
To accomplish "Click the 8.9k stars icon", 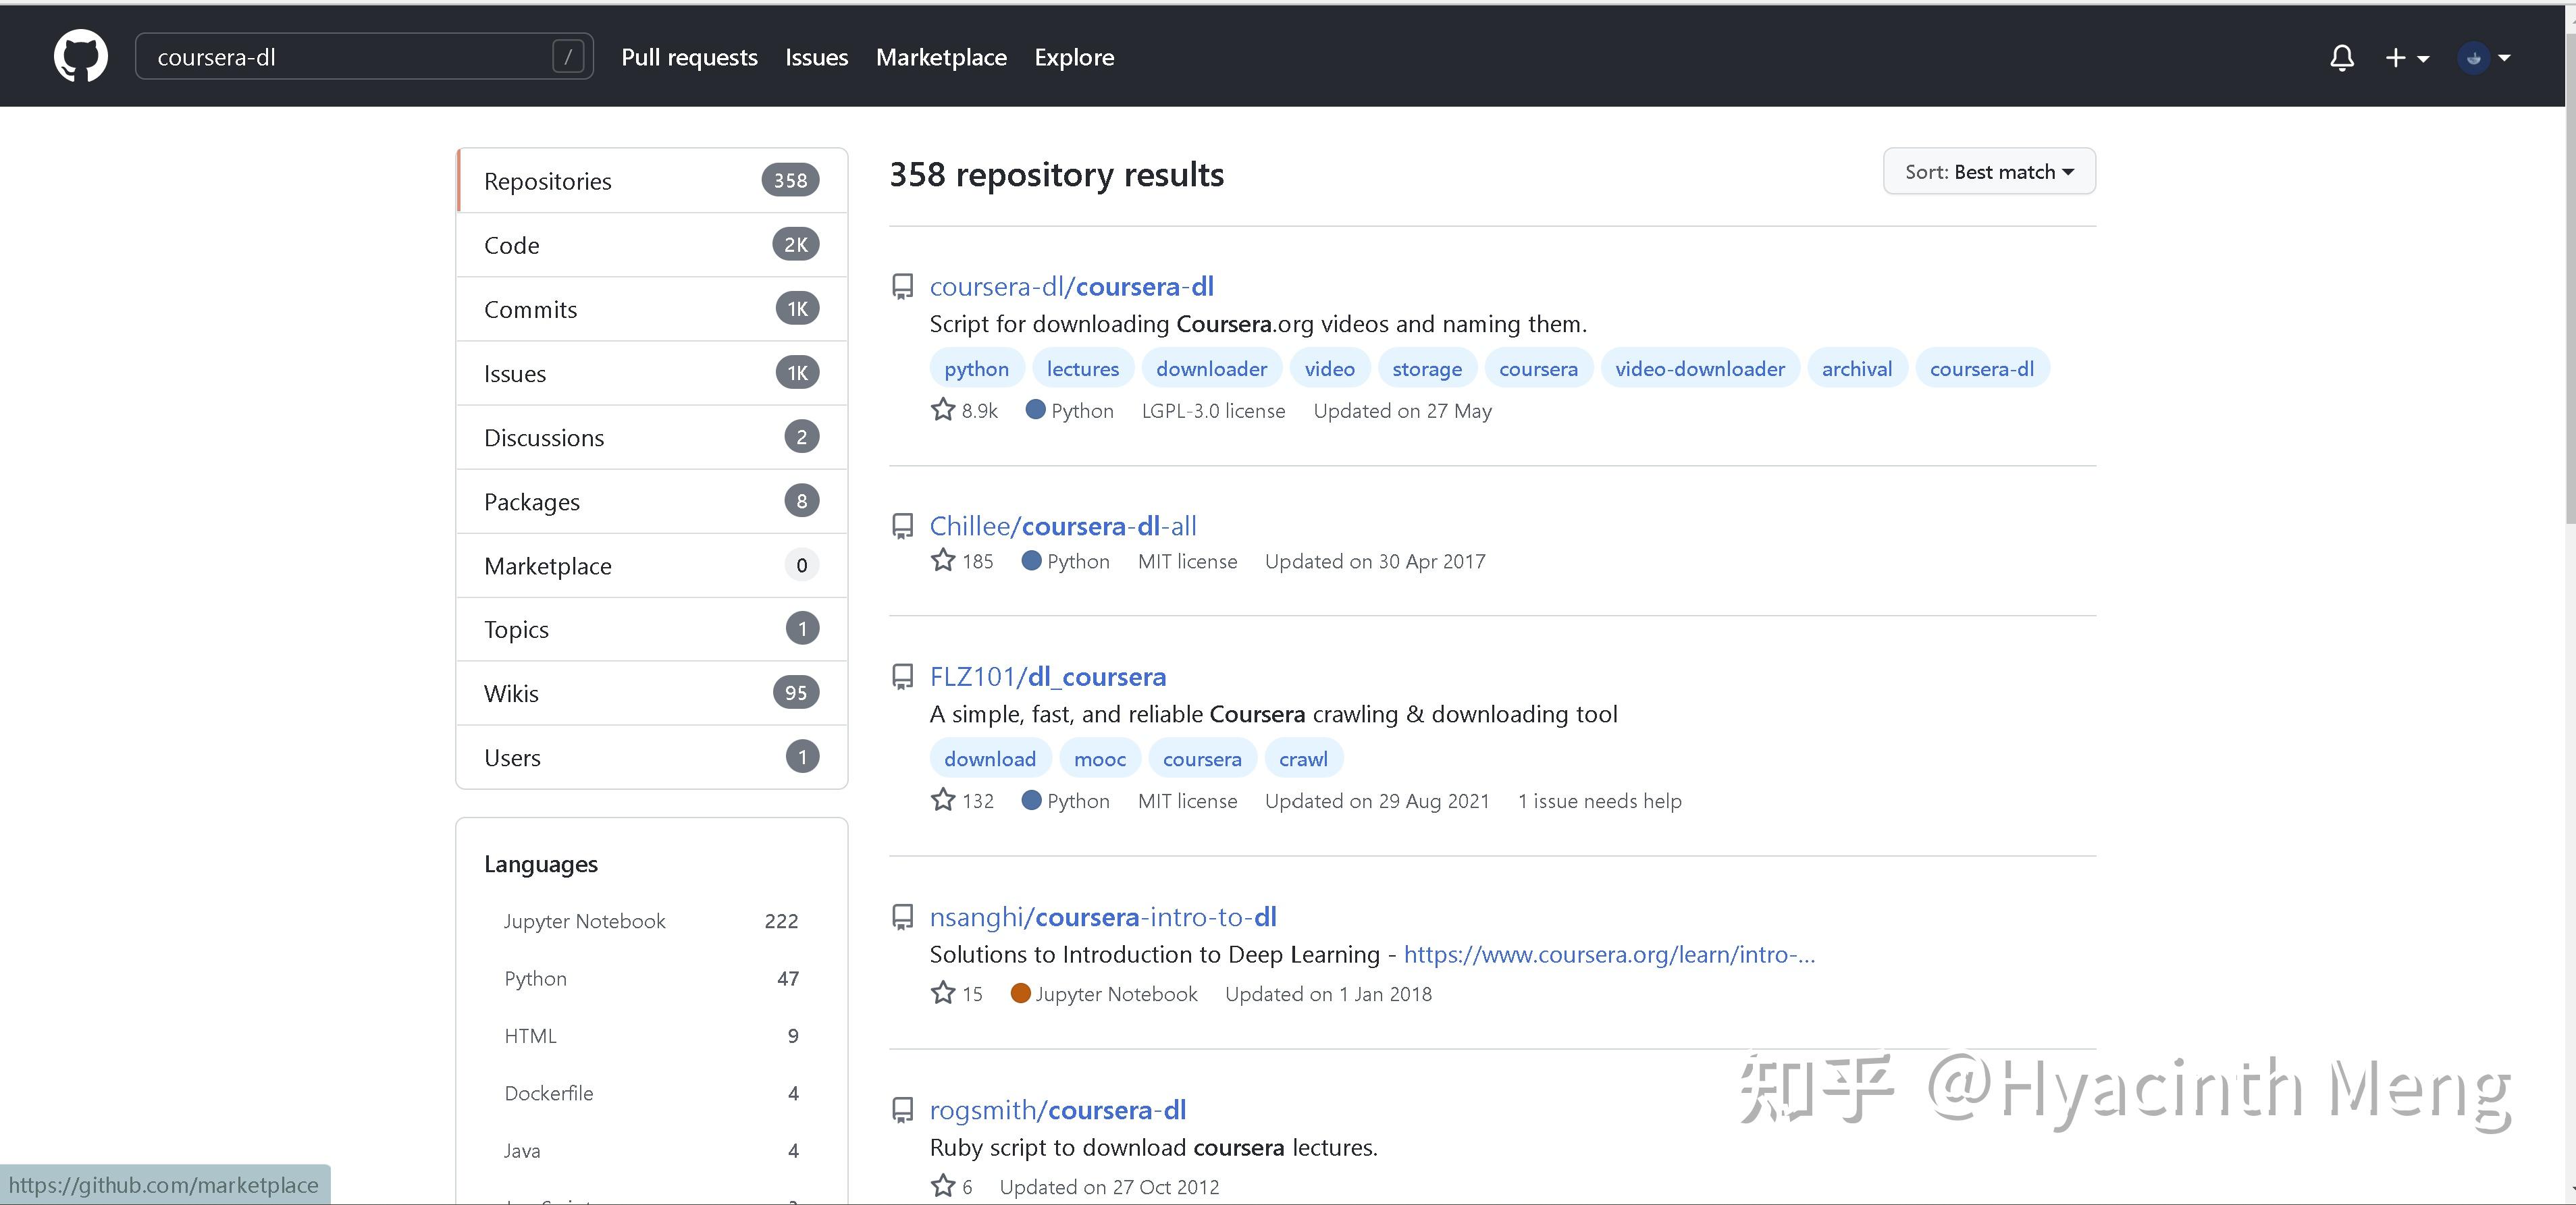I will pyautogui.click(x=943, y=409).
